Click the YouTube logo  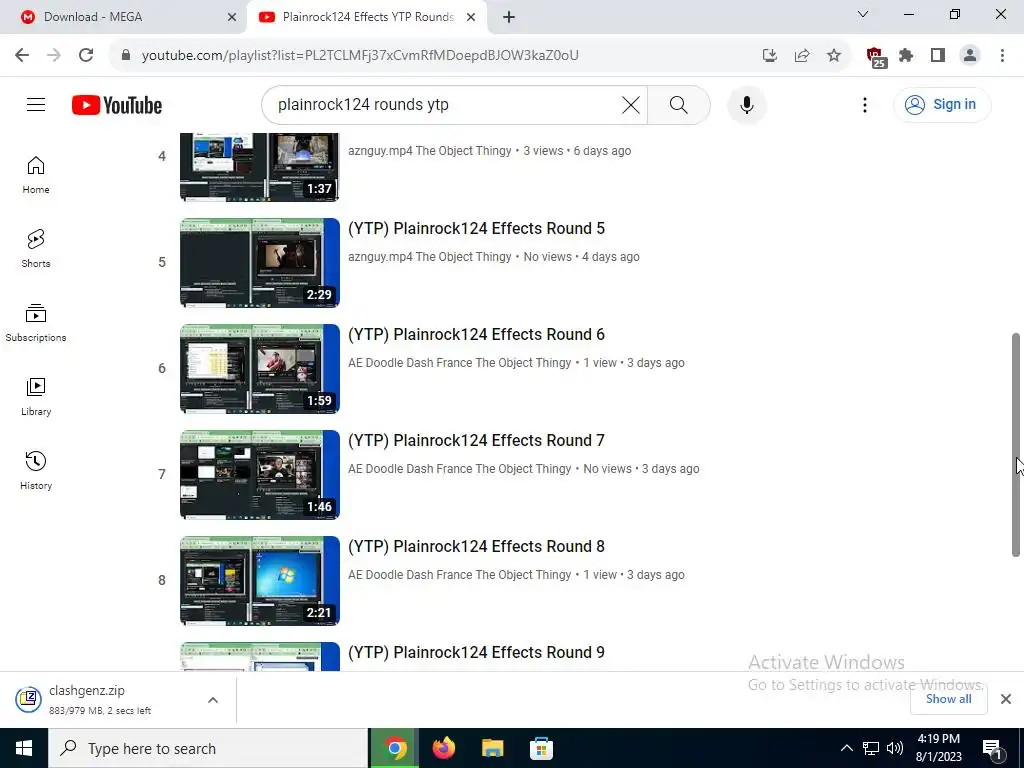coord(117,105)
